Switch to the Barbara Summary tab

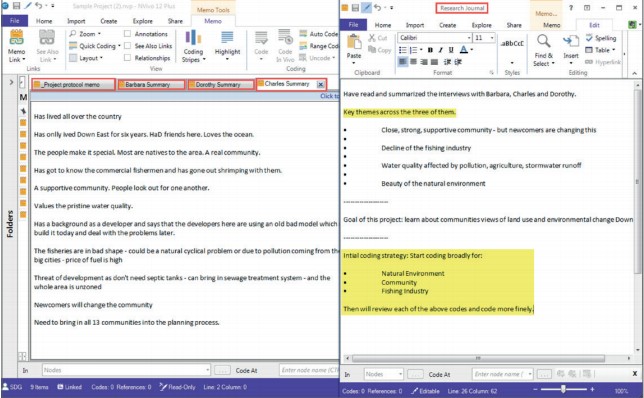pyautogui.click(x=151, y=85)
